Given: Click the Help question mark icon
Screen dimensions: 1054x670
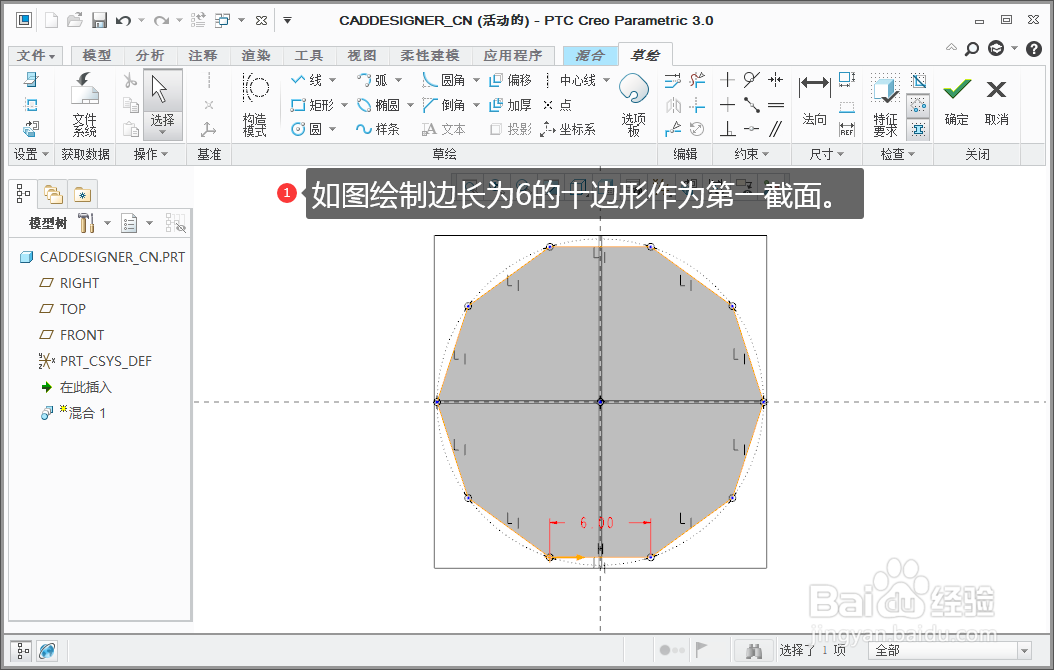Looking at the screenshot, I should [x=1034, y=48].
